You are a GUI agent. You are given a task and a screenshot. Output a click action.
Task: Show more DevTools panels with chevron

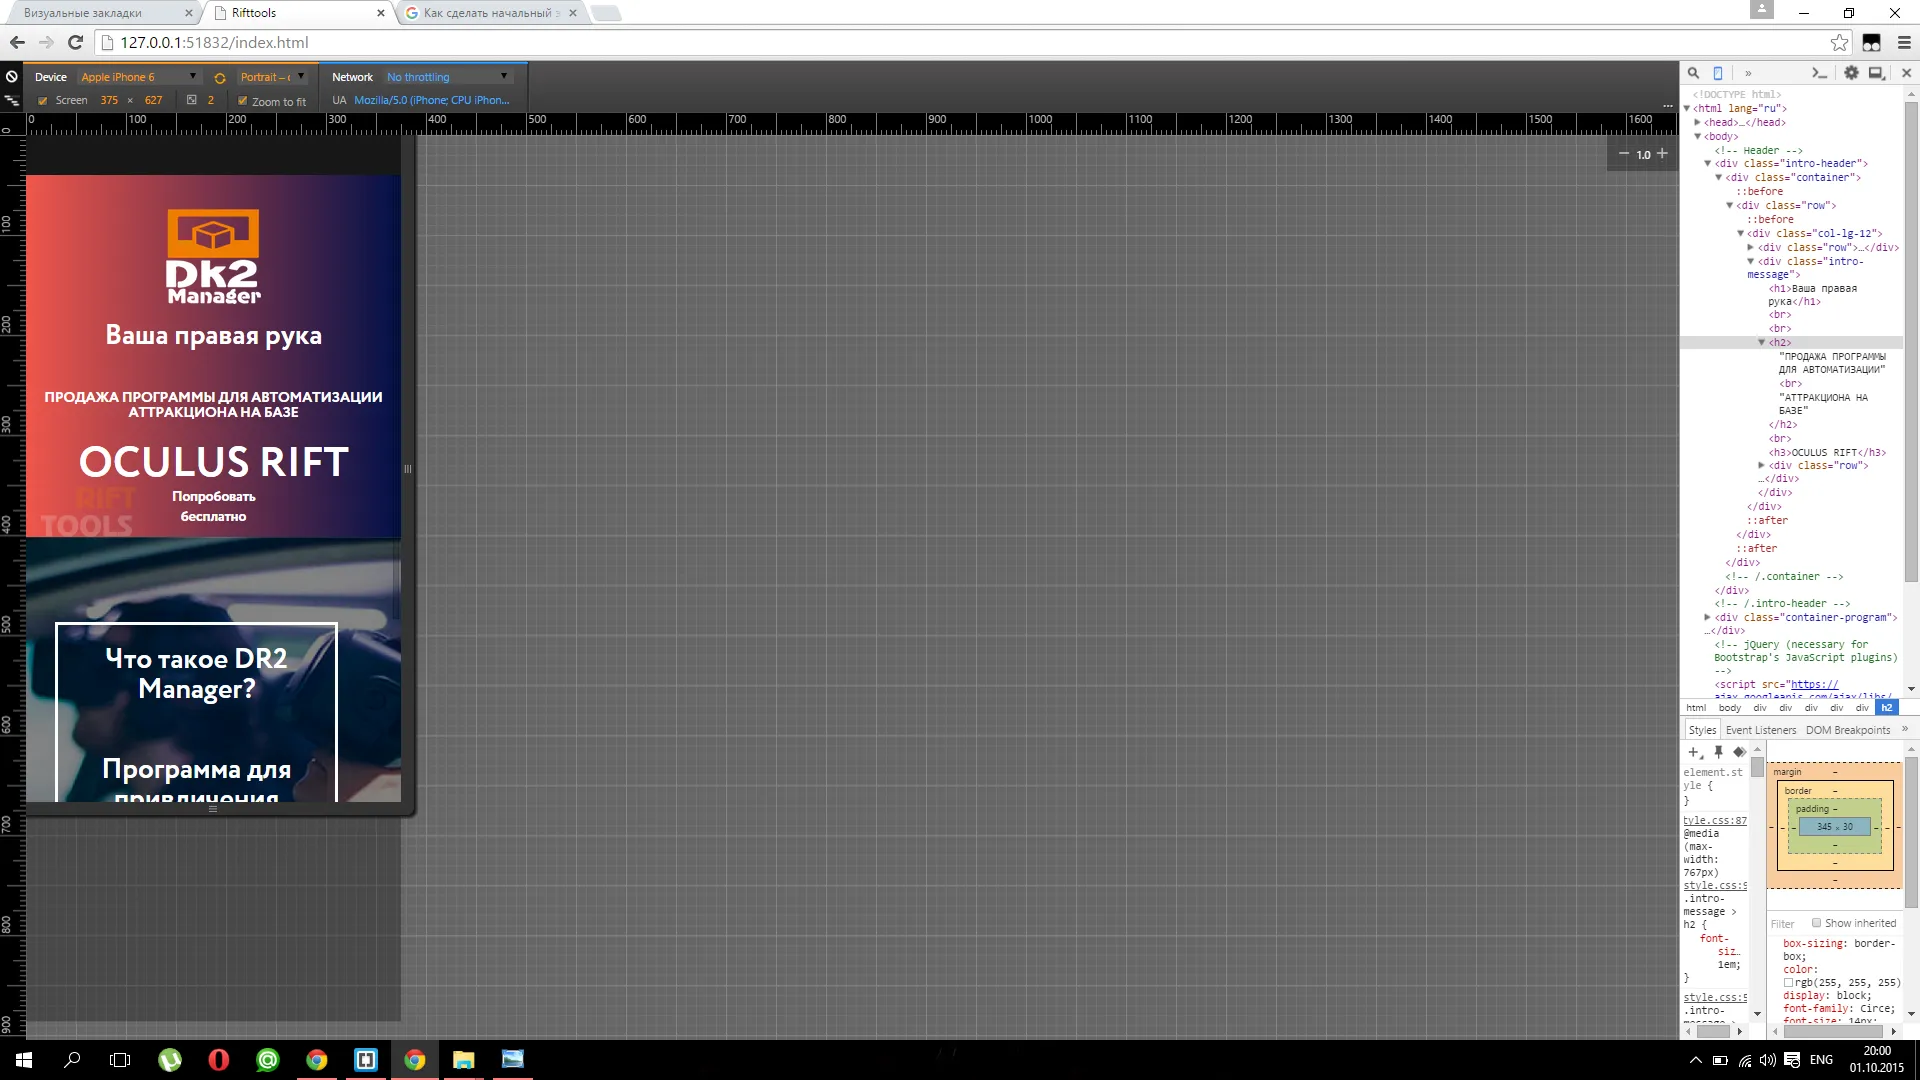[x=1748, y=73]
